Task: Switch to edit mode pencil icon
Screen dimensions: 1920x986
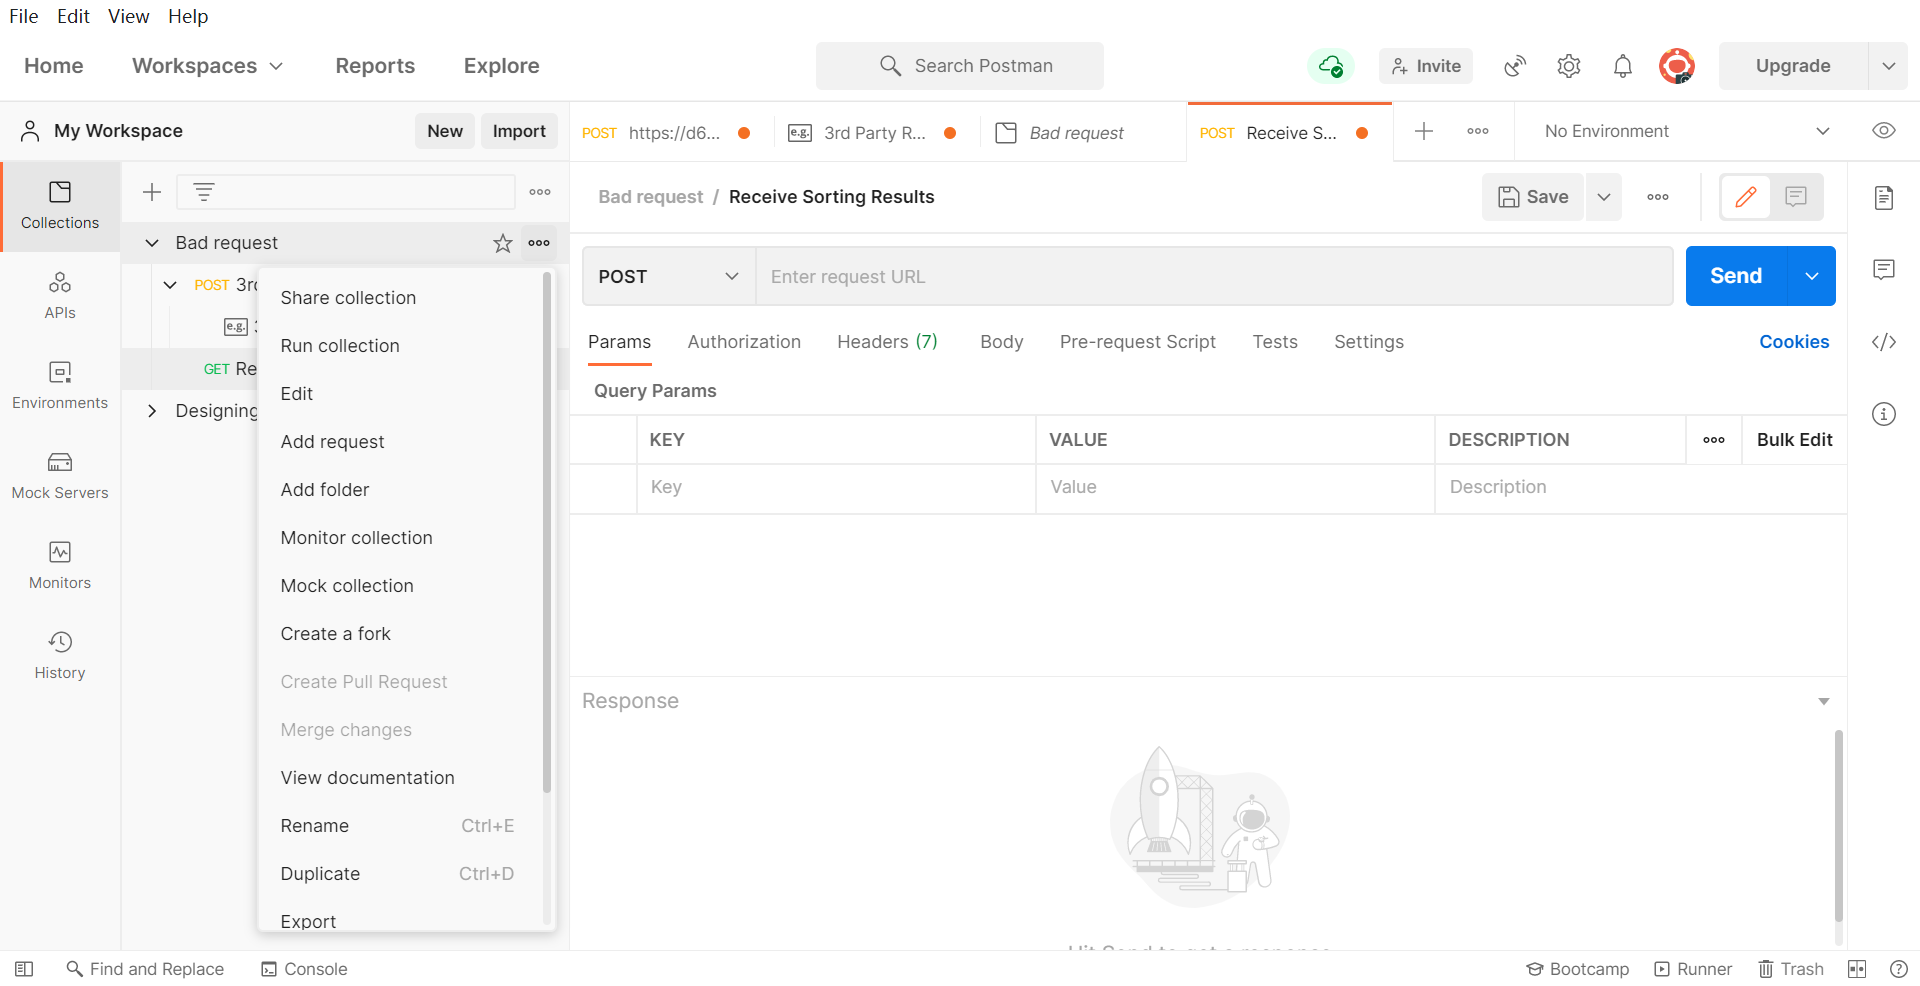Action: point(1746,197)
